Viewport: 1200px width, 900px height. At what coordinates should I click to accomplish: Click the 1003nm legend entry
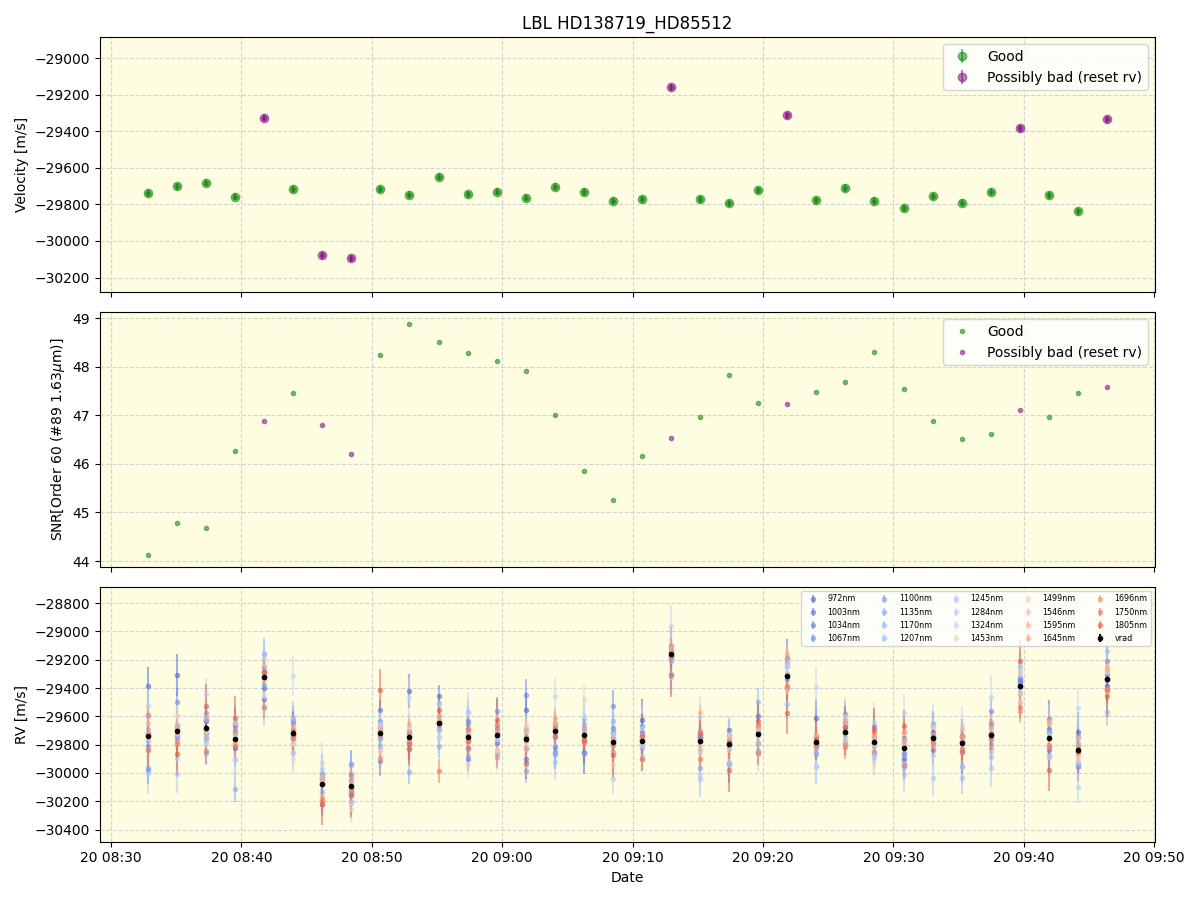(834, 612)
